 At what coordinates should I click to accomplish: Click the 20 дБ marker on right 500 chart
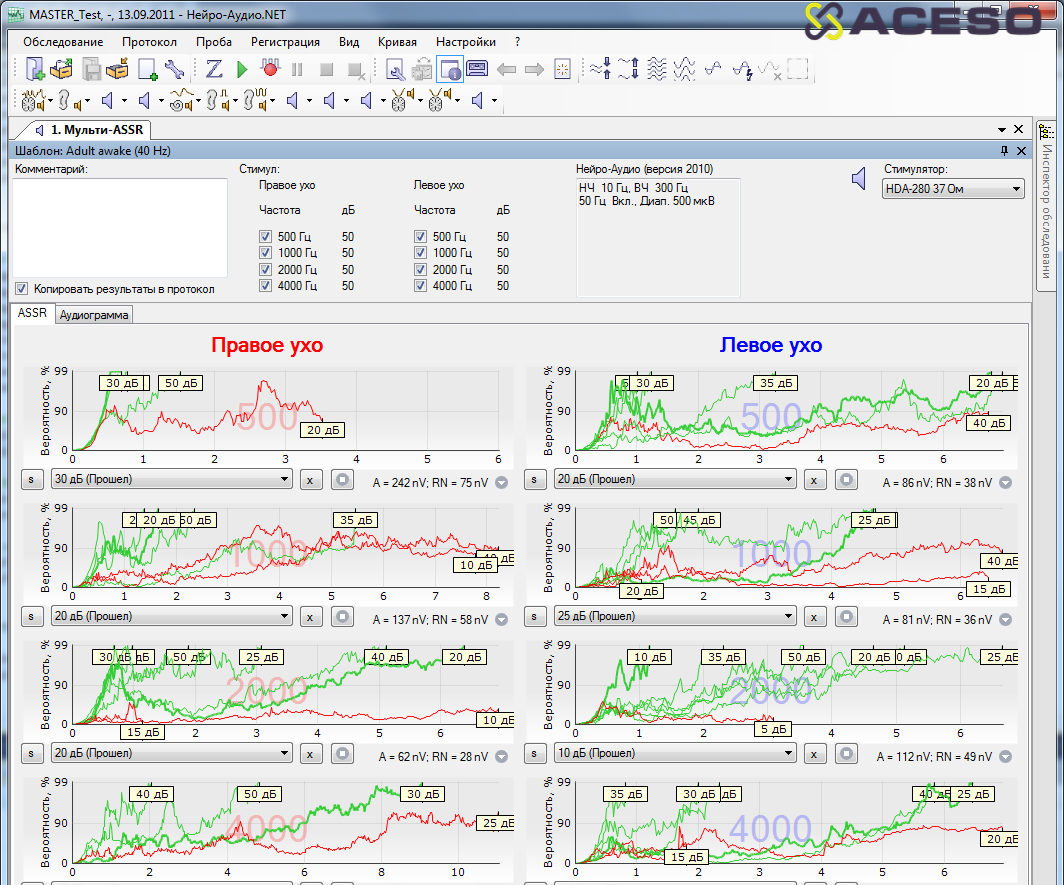pyautogui.click(x=321, y=430)
